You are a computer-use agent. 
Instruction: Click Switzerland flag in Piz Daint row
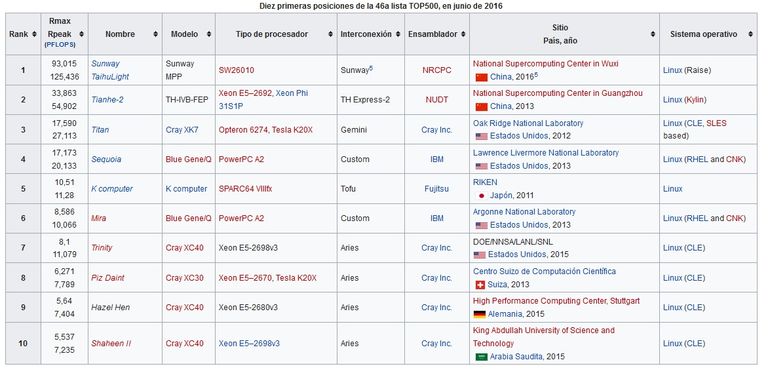(480, 284)
